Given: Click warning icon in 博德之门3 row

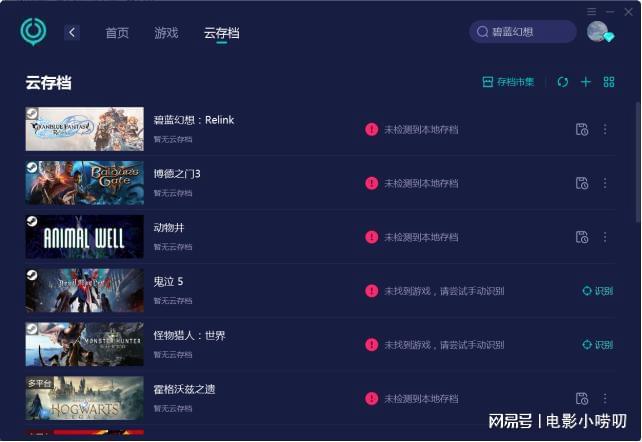Looking at the screenshot, I should pyautogui.click(x=371, y=183).
